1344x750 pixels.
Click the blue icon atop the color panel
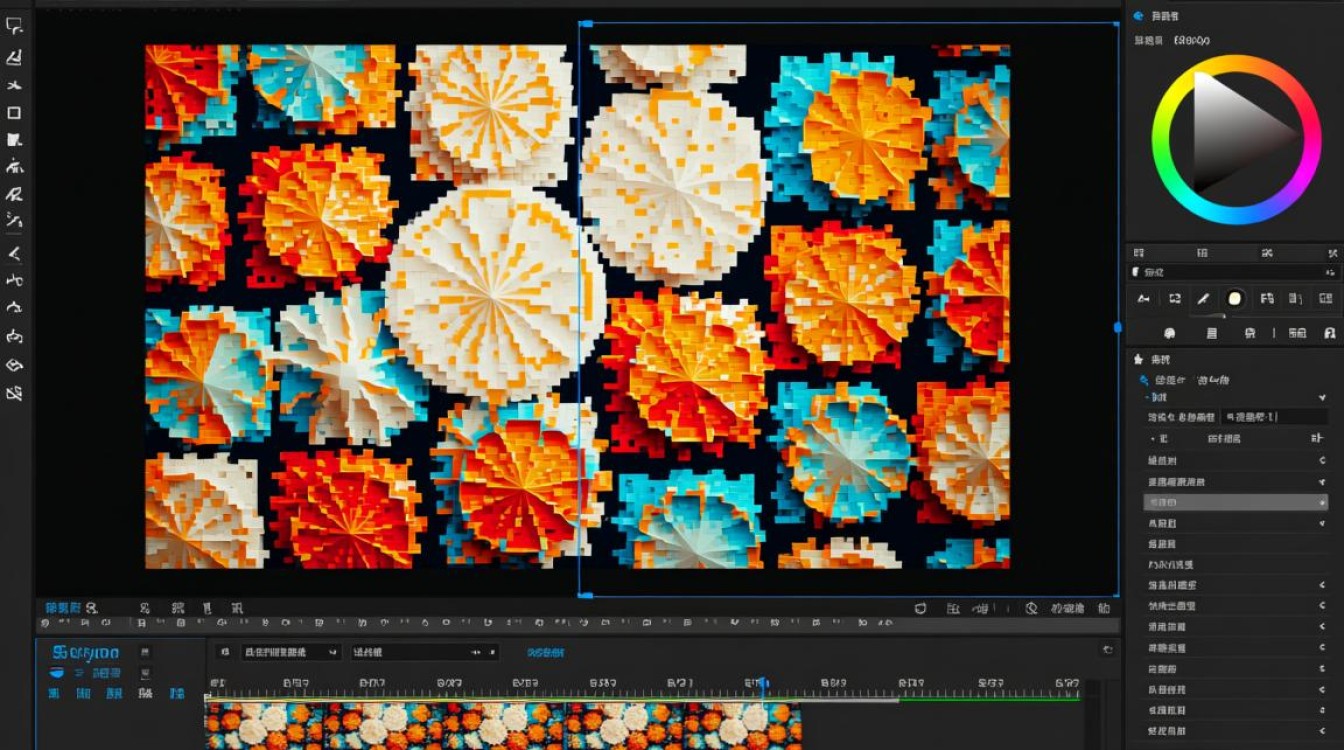click(x=1137, y=16)
